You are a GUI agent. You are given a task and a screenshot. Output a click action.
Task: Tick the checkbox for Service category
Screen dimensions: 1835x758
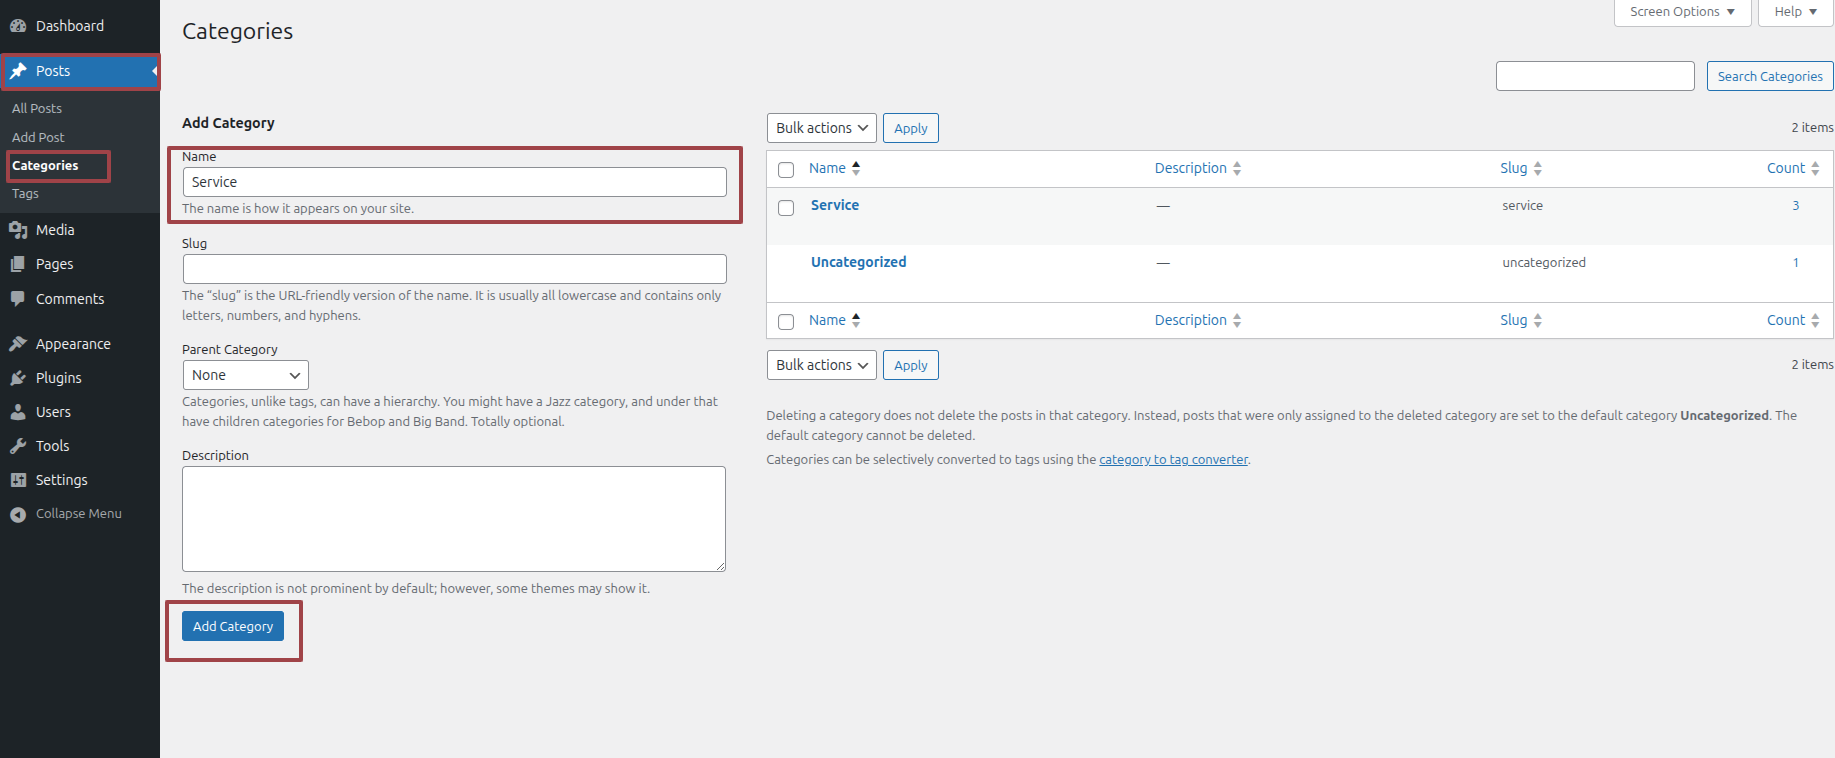click(786, 208)
